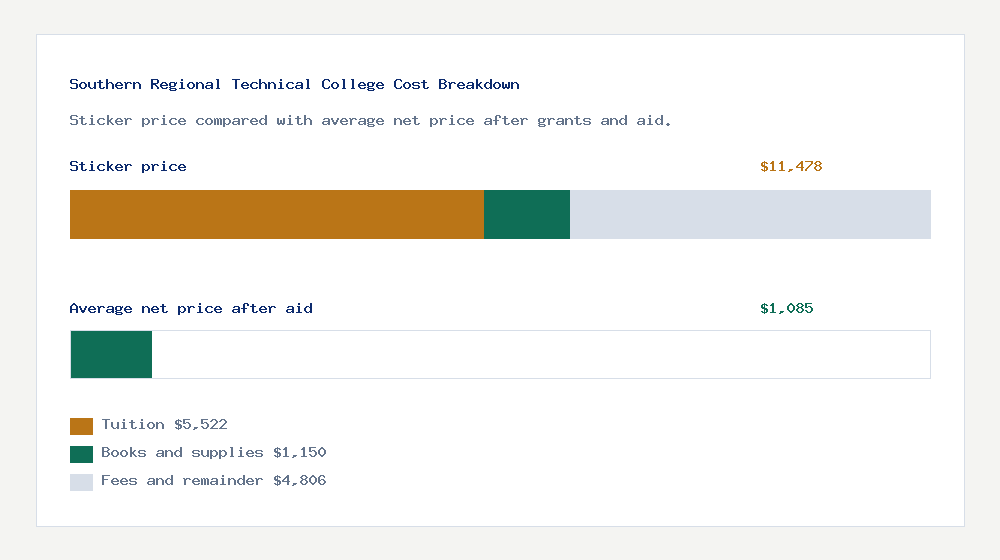Image resolution: width=1000 pixels, height=560 pixels.
Task: Click the $1,085 net price value
Action: click(786, 309)
